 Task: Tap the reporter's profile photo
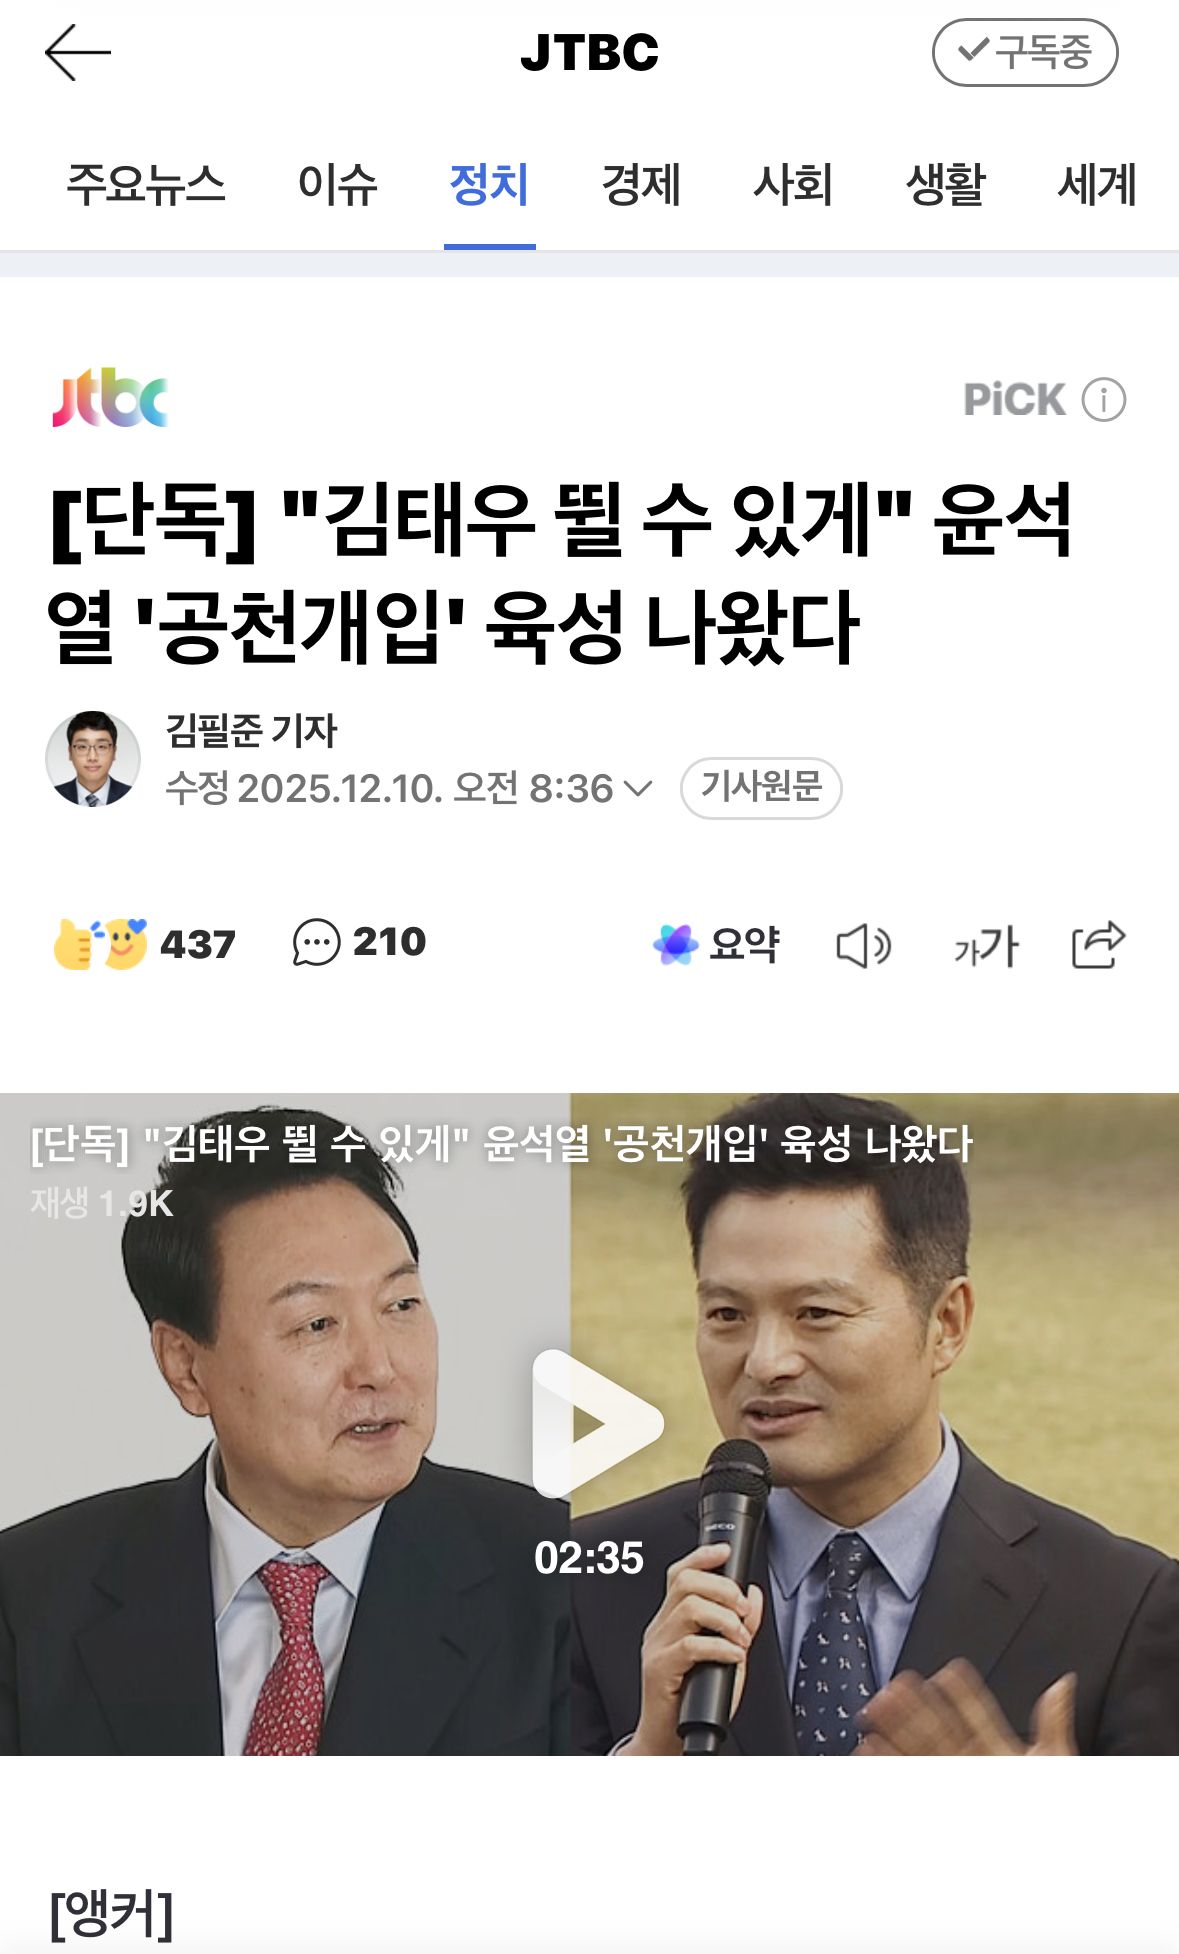point(93,759)
